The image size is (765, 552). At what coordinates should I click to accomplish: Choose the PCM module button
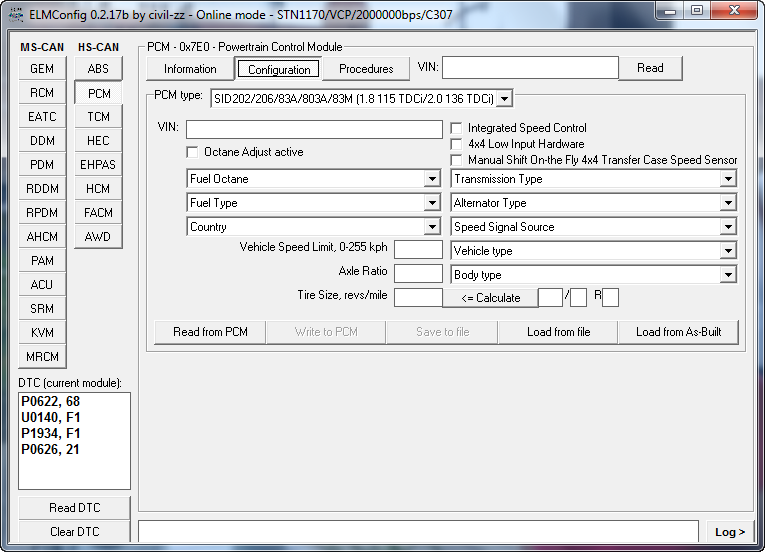pos(98,93)
